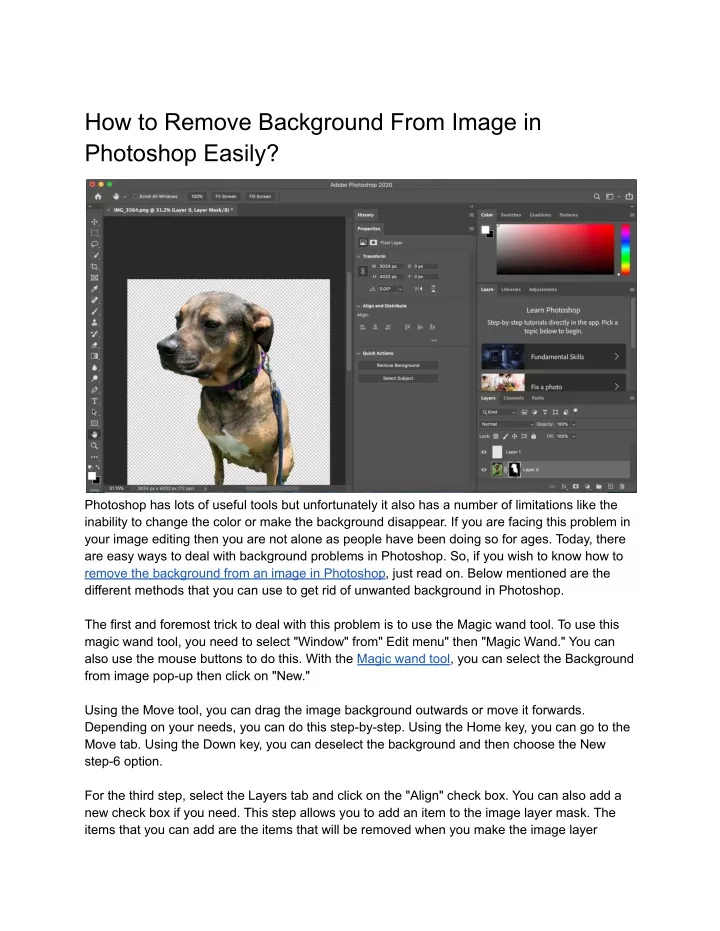Collapse the Transform section
The height and width of the screenshot is (931, 720).
(x=359, y=256)
